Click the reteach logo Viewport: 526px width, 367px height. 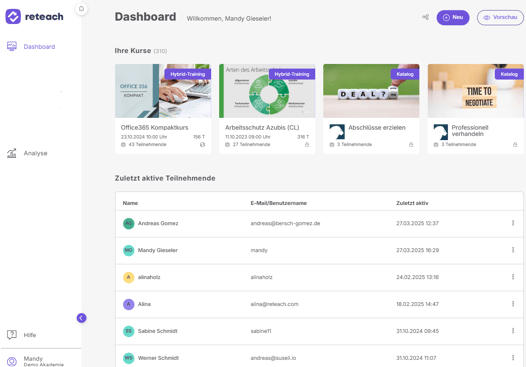[34, 16]
